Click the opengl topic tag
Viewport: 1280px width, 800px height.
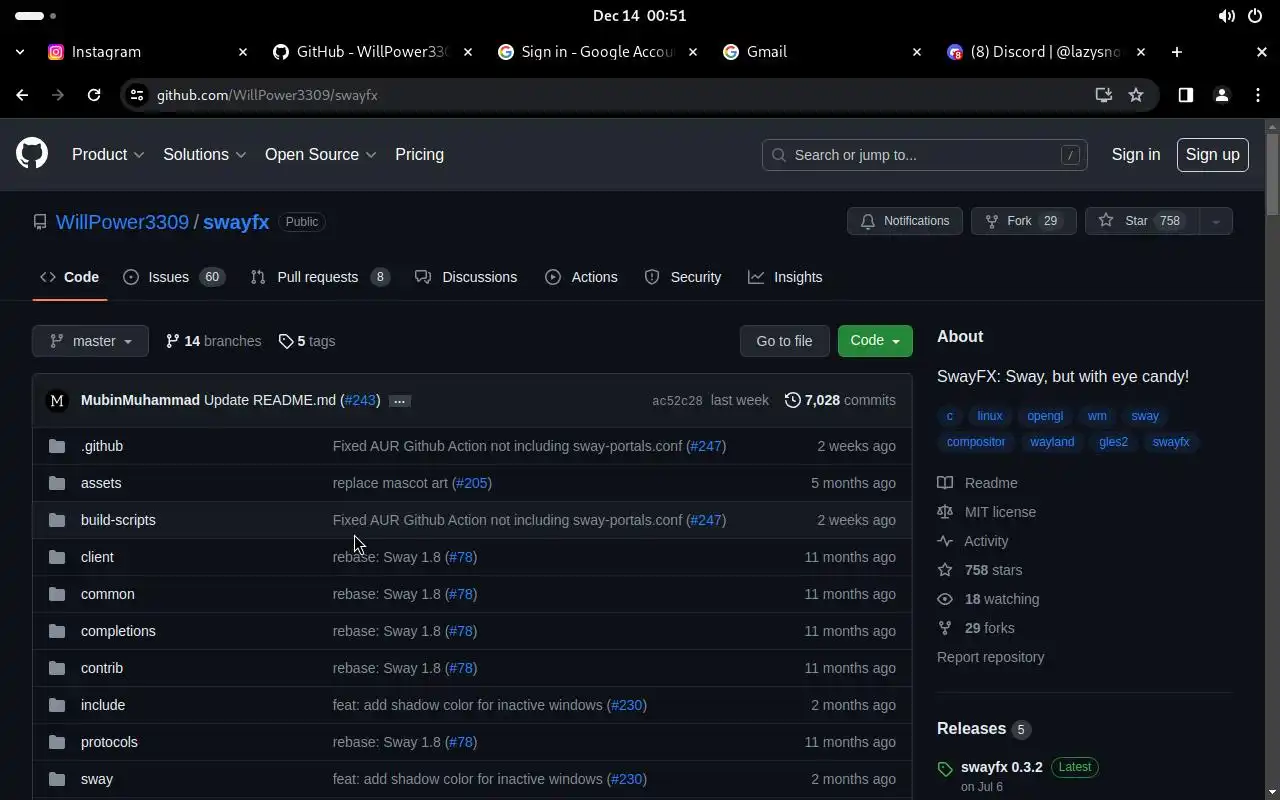(1045, 416)
